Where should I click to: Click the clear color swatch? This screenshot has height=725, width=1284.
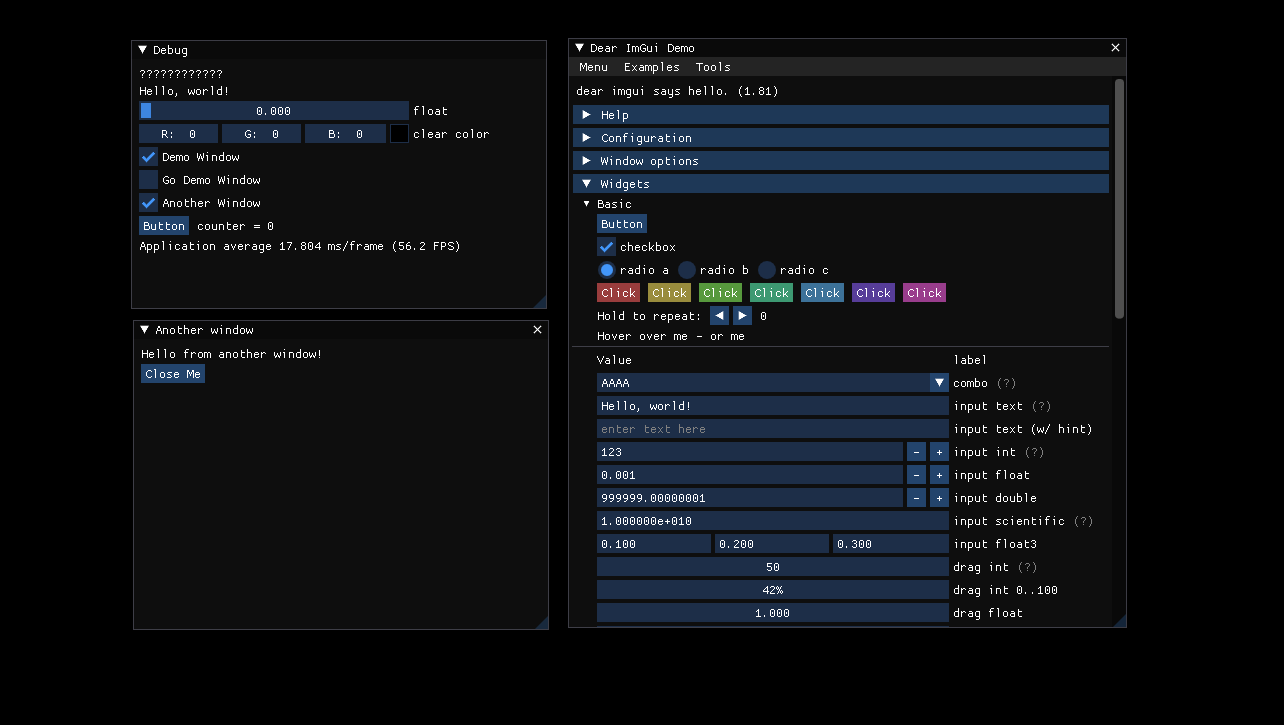click(399, 134)
